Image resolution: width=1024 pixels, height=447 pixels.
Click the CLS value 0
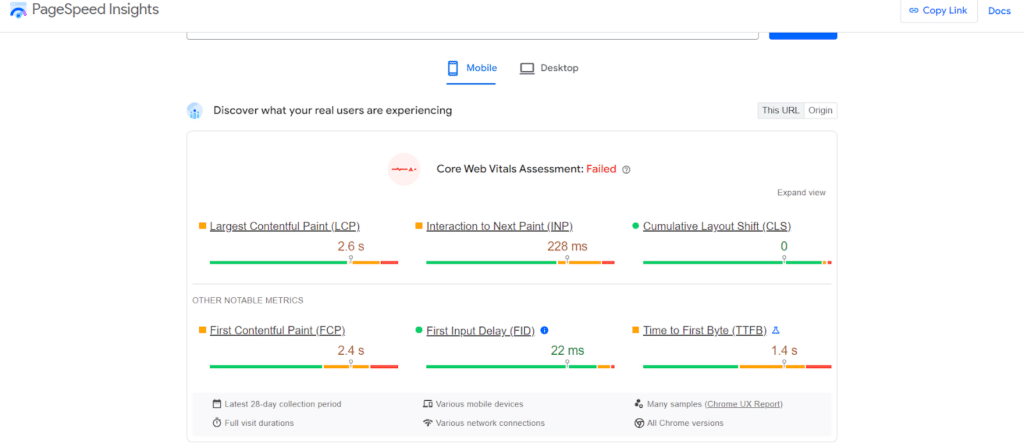point(784,246)
